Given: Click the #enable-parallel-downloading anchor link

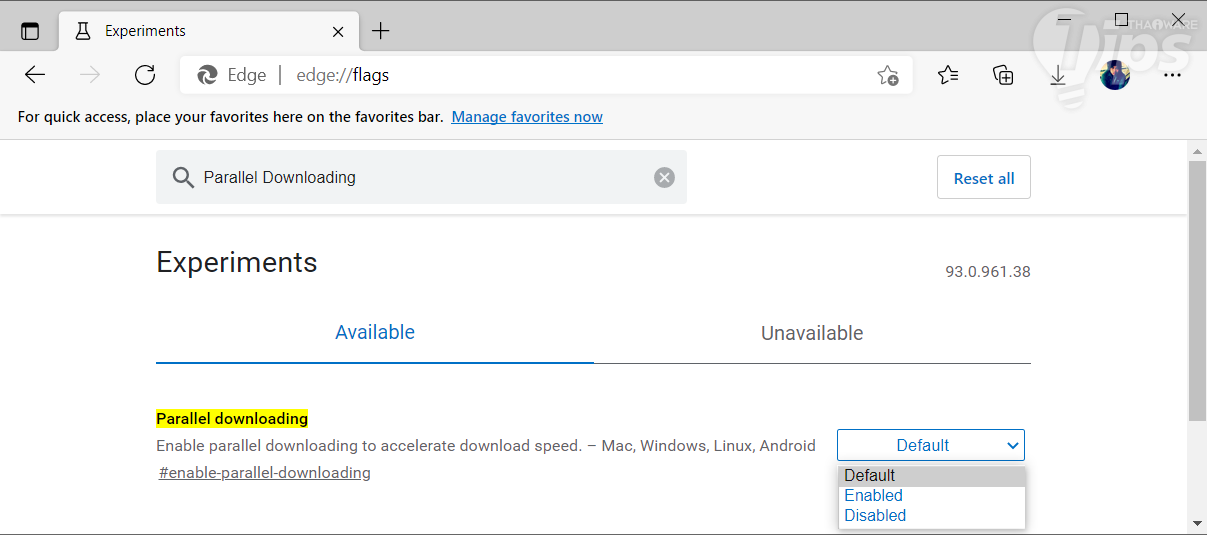Looking at the screenshot, I should coord(265,473).
